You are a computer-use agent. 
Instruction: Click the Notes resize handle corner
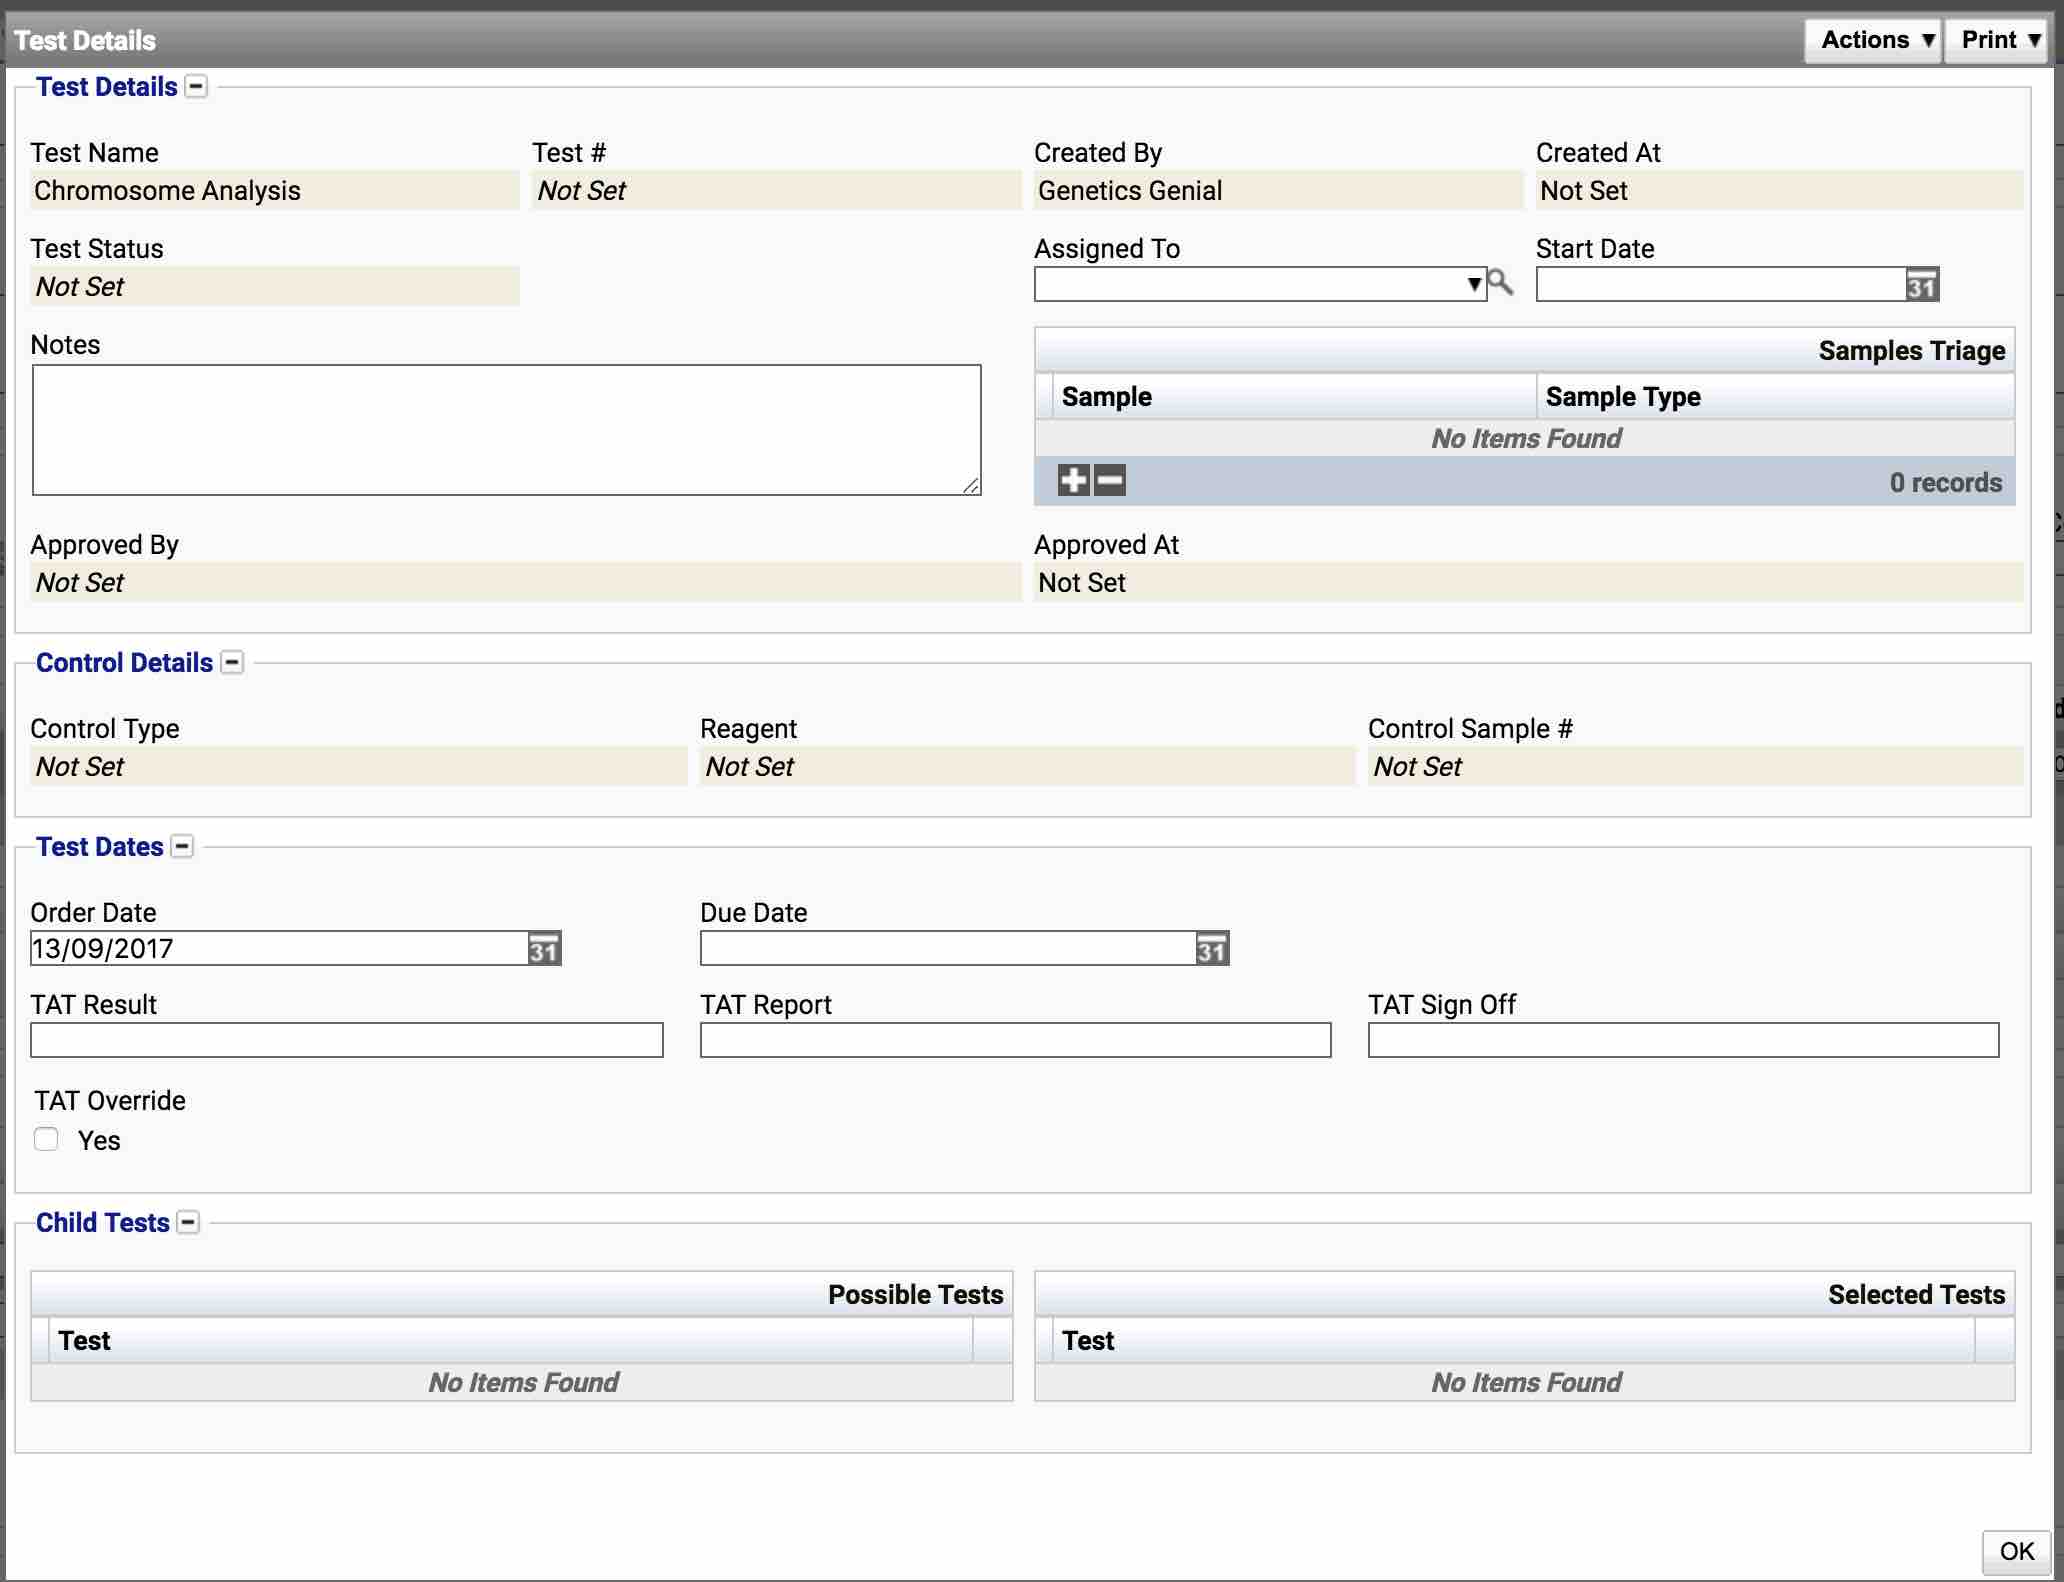(971, 485)
